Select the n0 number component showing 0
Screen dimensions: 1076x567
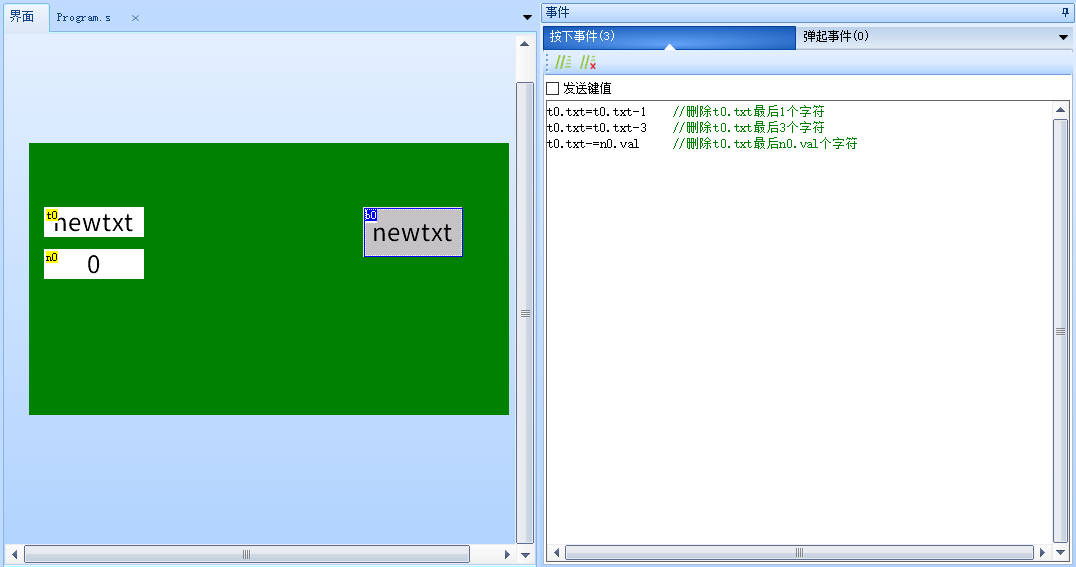tap(94, 264)
